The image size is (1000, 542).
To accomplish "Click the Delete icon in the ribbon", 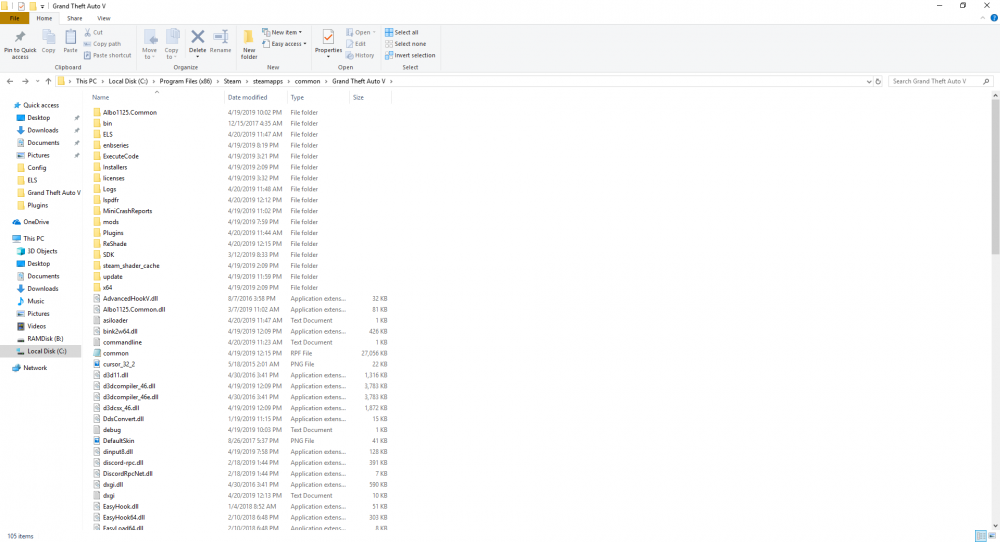I will pyautogui.click(x=197, y=43).
